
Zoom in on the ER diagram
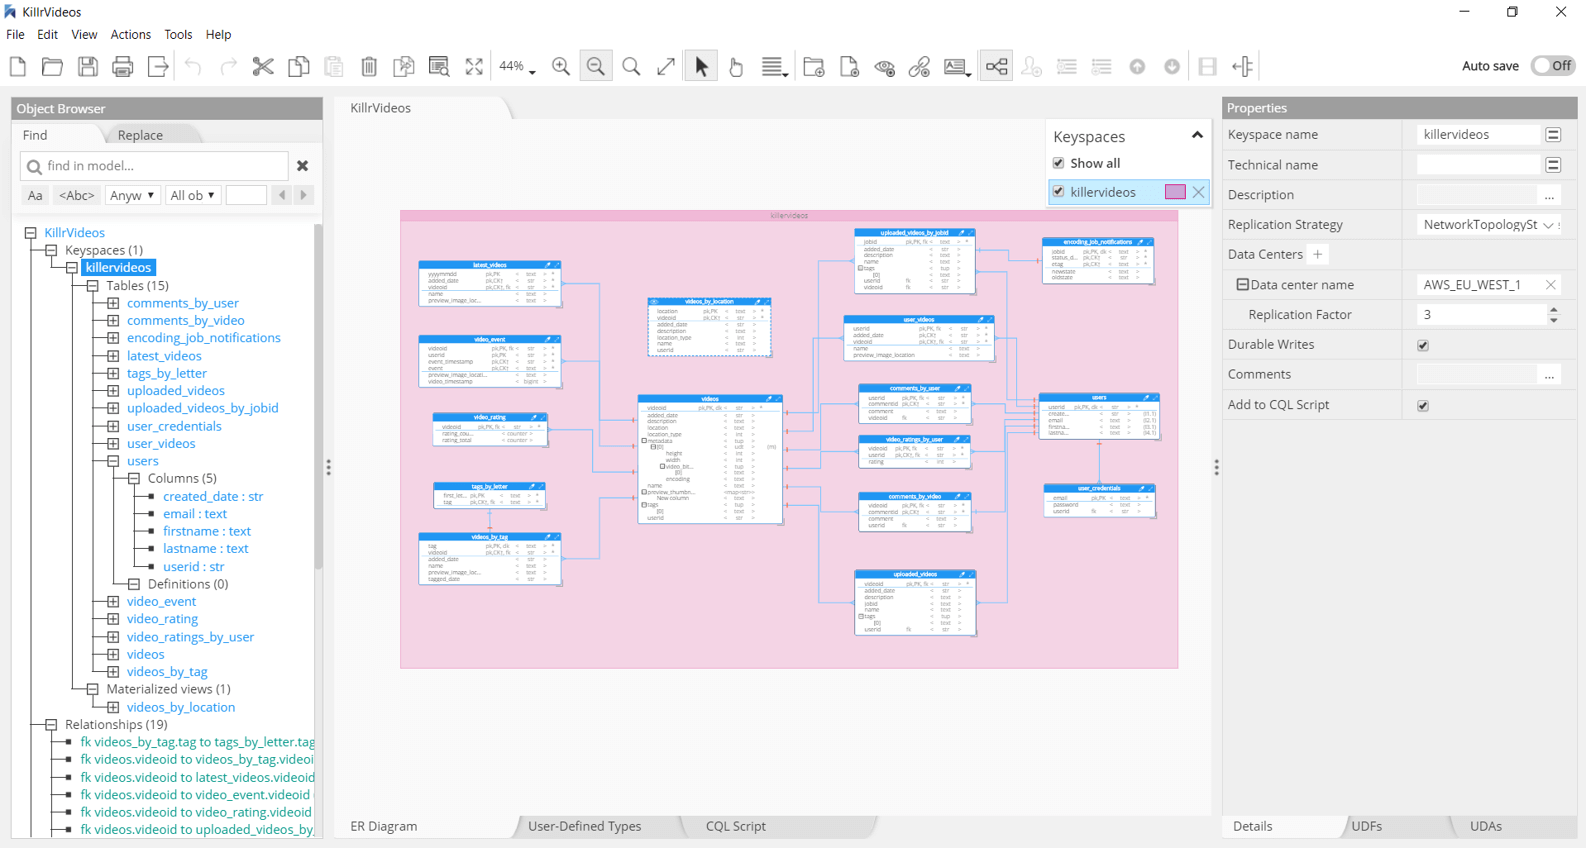(x=561, y=67)
